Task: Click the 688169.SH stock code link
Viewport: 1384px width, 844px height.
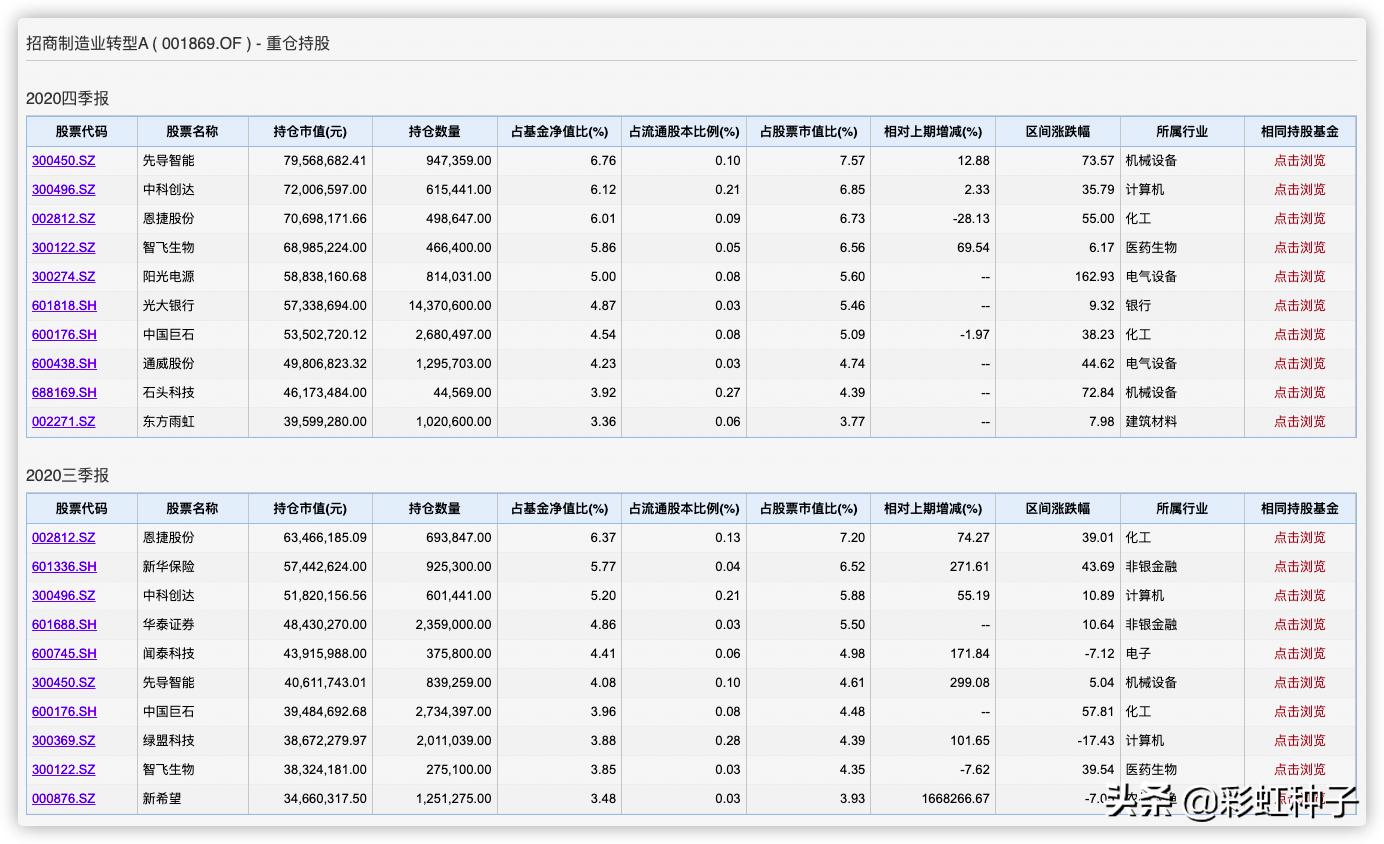Action: (64, 392)
